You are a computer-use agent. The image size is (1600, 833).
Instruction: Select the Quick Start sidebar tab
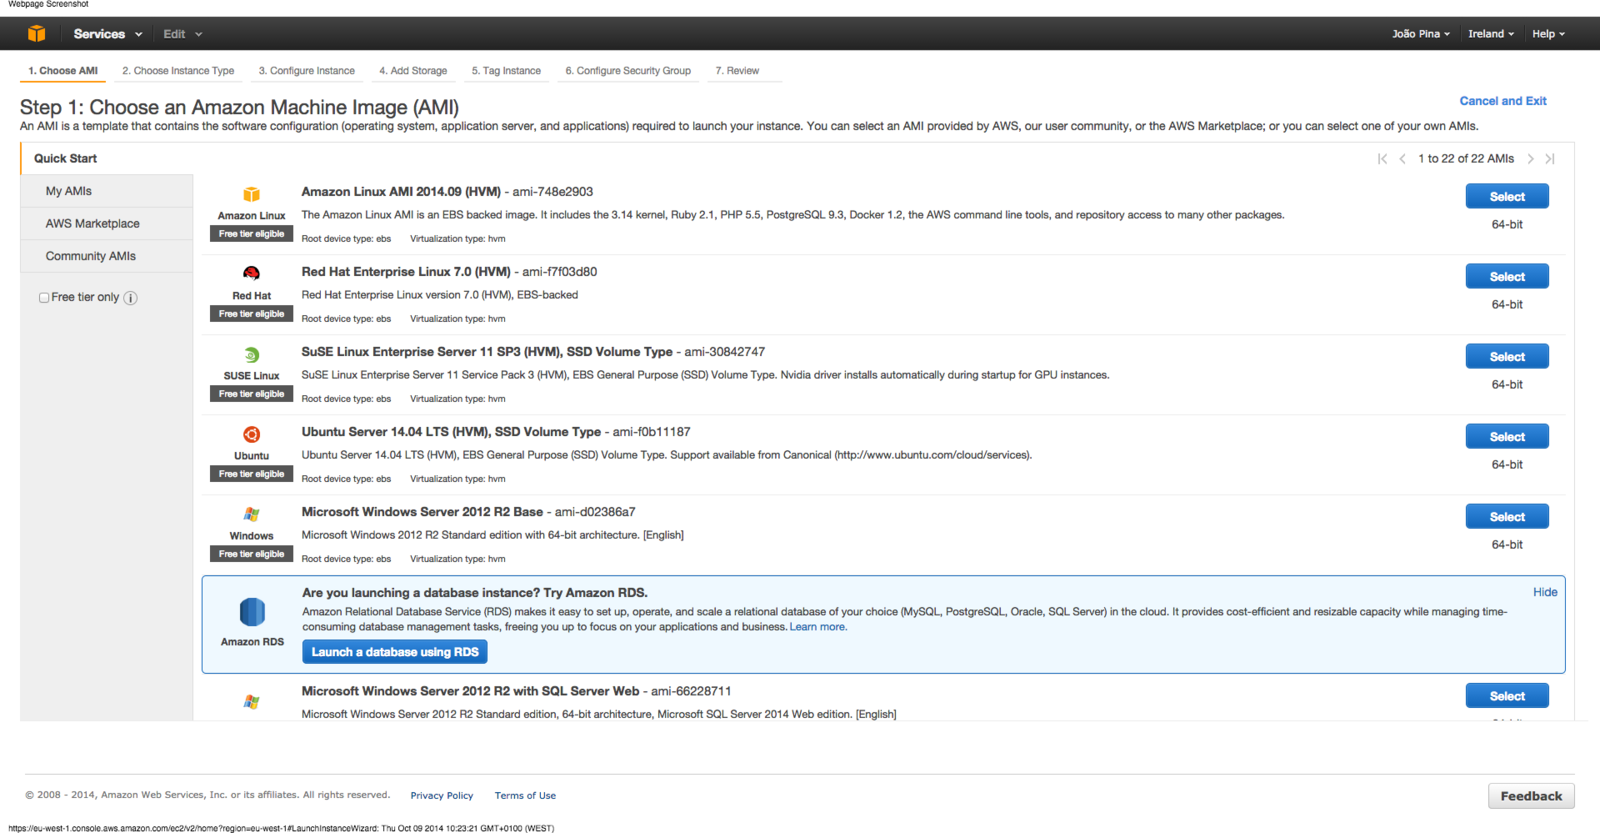pos(106,158)
